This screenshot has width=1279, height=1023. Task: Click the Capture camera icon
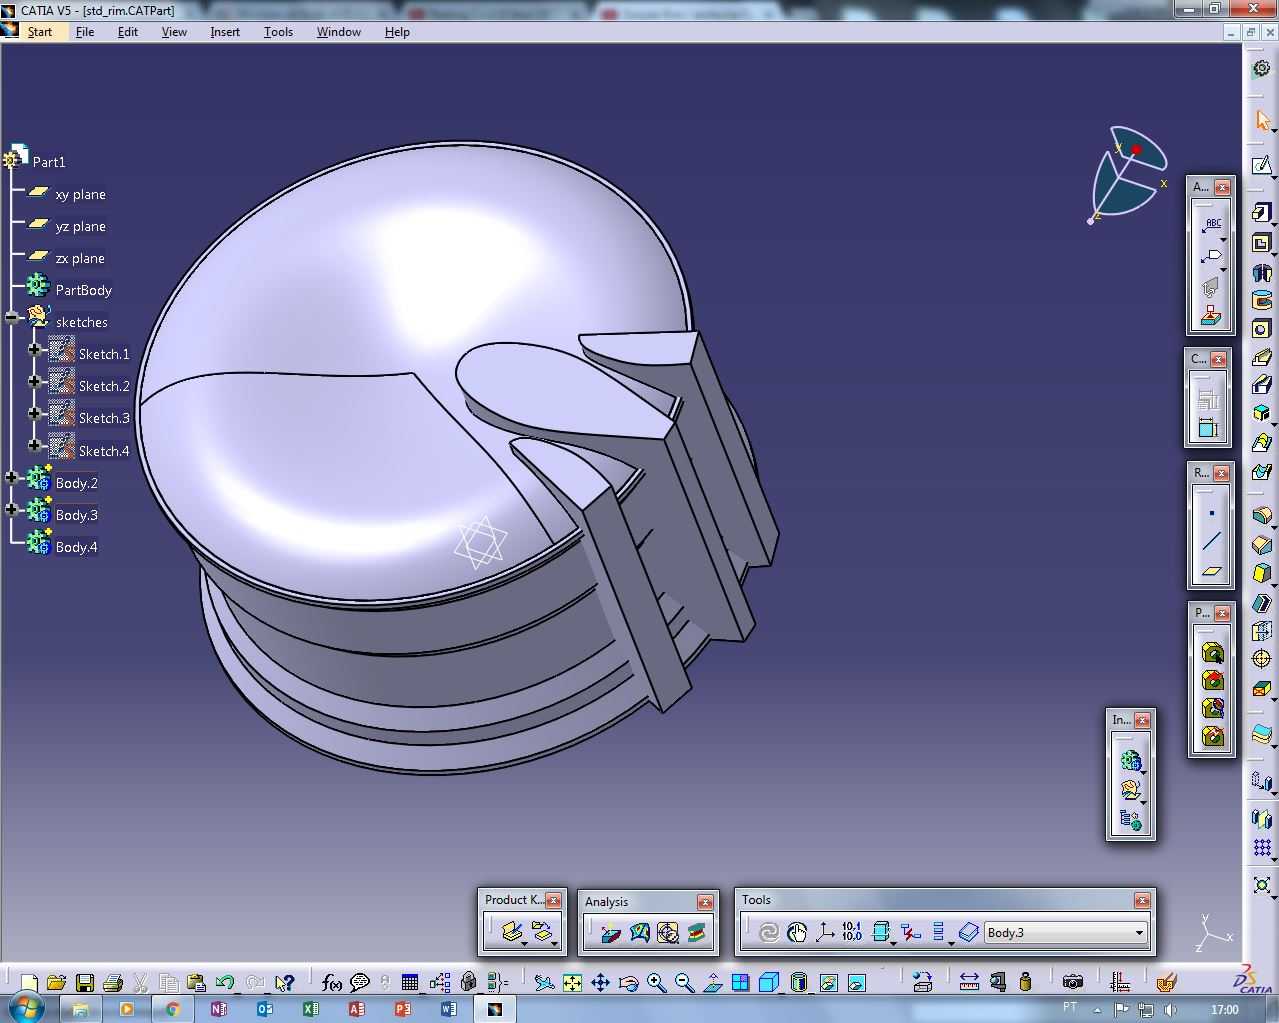tap(1072, 982)
